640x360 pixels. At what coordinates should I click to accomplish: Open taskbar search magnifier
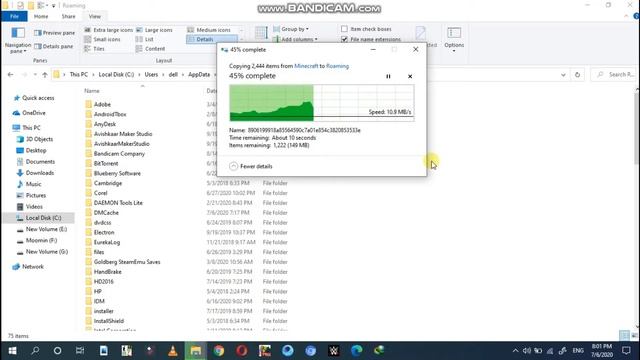pos(35,351)
